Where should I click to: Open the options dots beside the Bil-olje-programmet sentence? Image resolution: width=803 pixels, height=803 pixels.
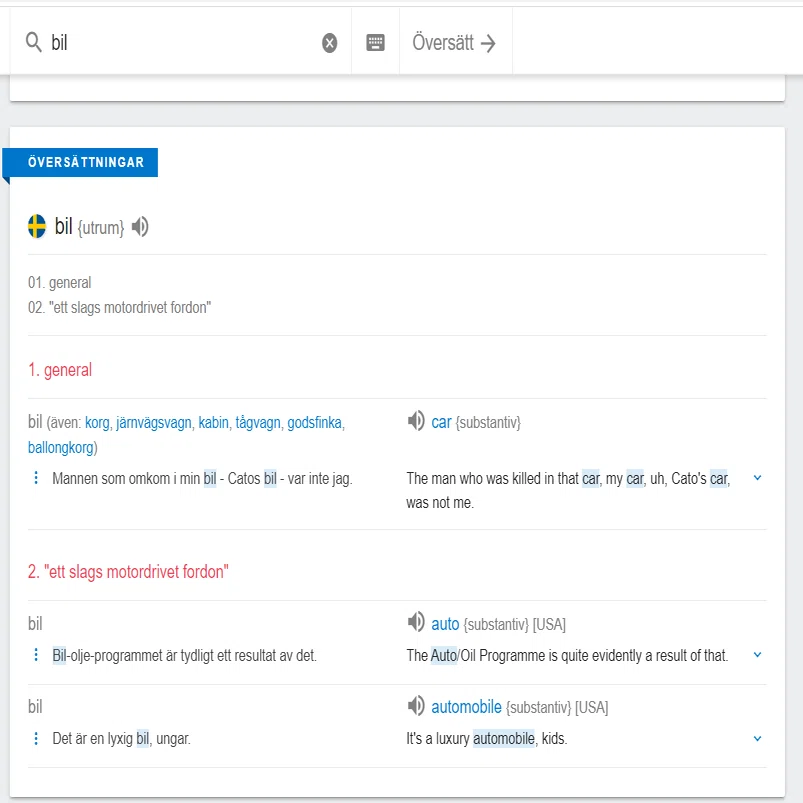[x=36, y=654]
